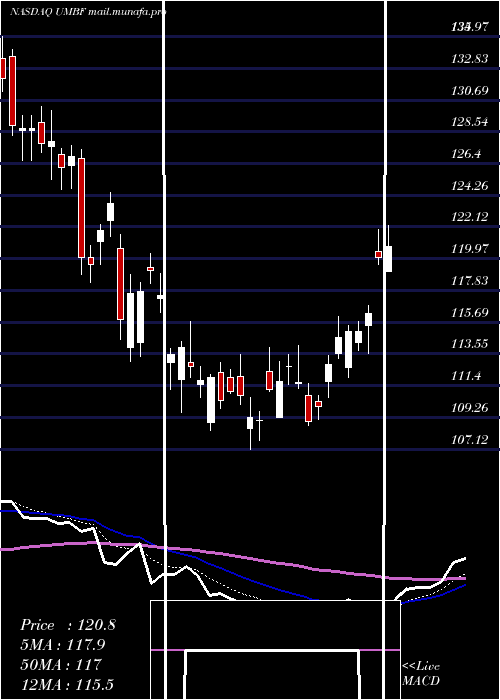500x700 pixels.
Task: Click the 132.83 price axis label
Action: pyautogui.click(x=470, y=59)
